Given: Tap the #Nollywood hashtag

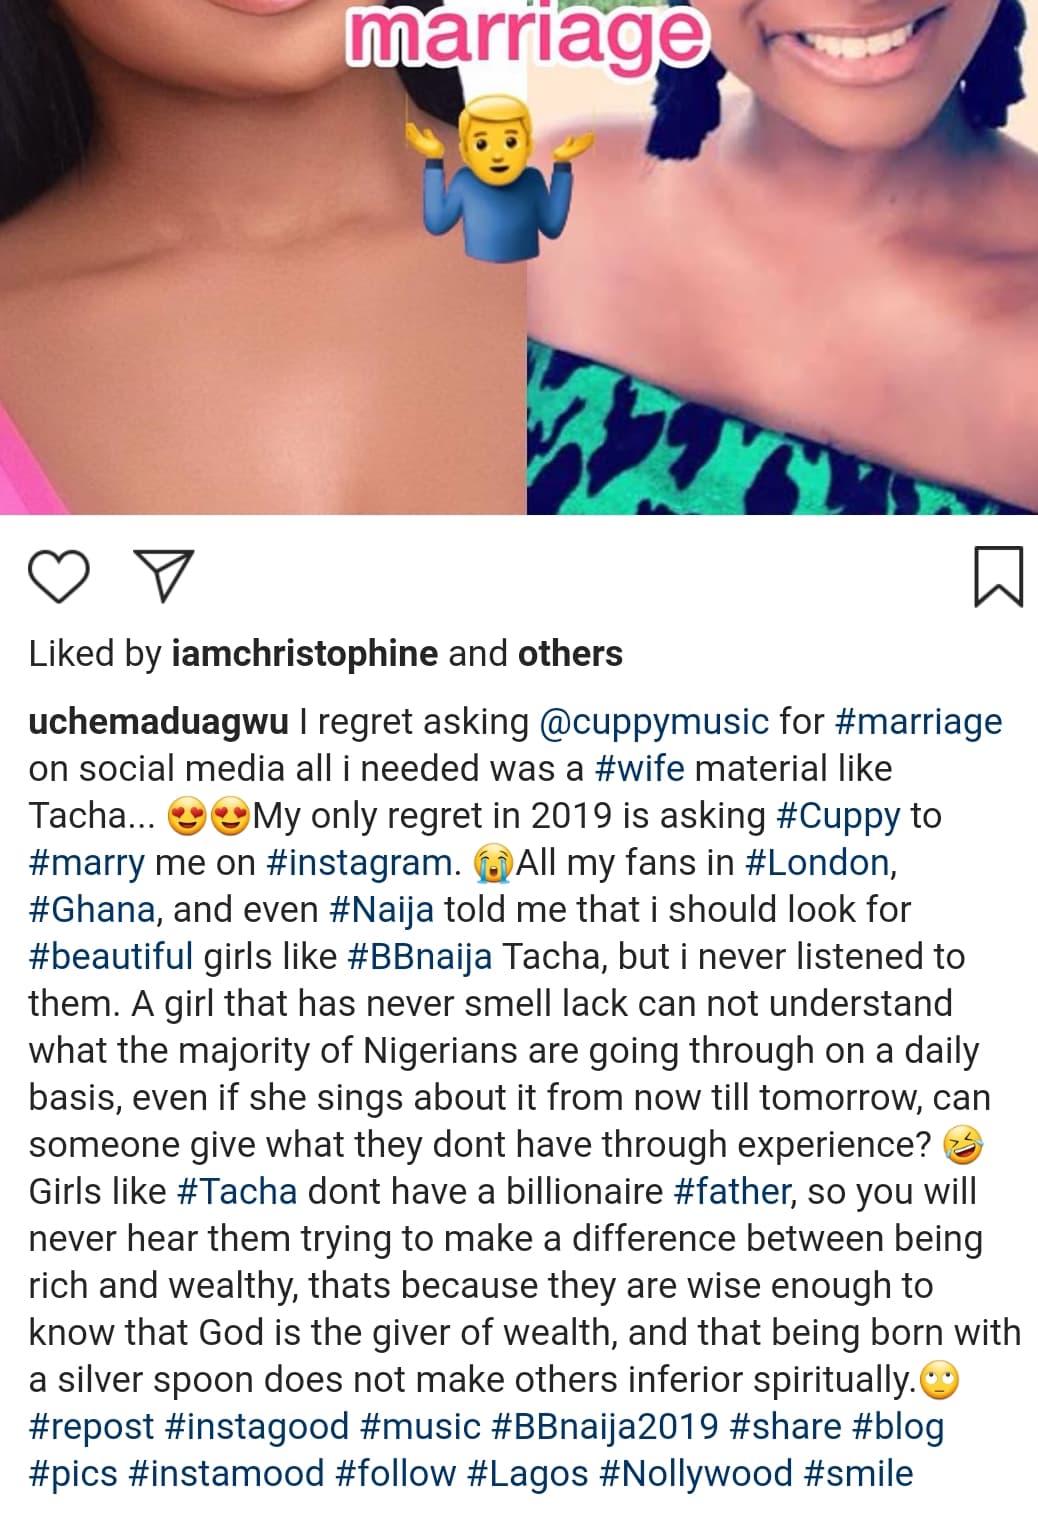Looking at the screenshot, I should tap(695, 1474).
